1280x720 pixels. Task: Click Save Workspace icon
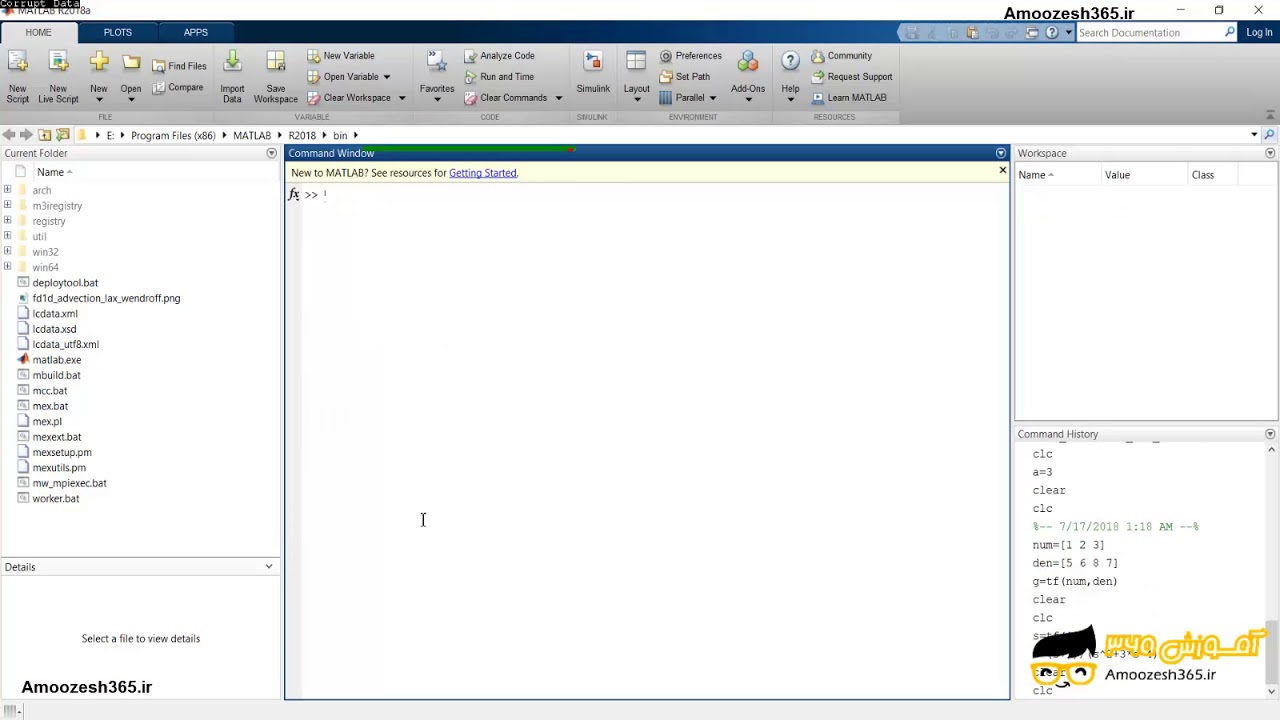pyautogui.click(x=275, y=63)
